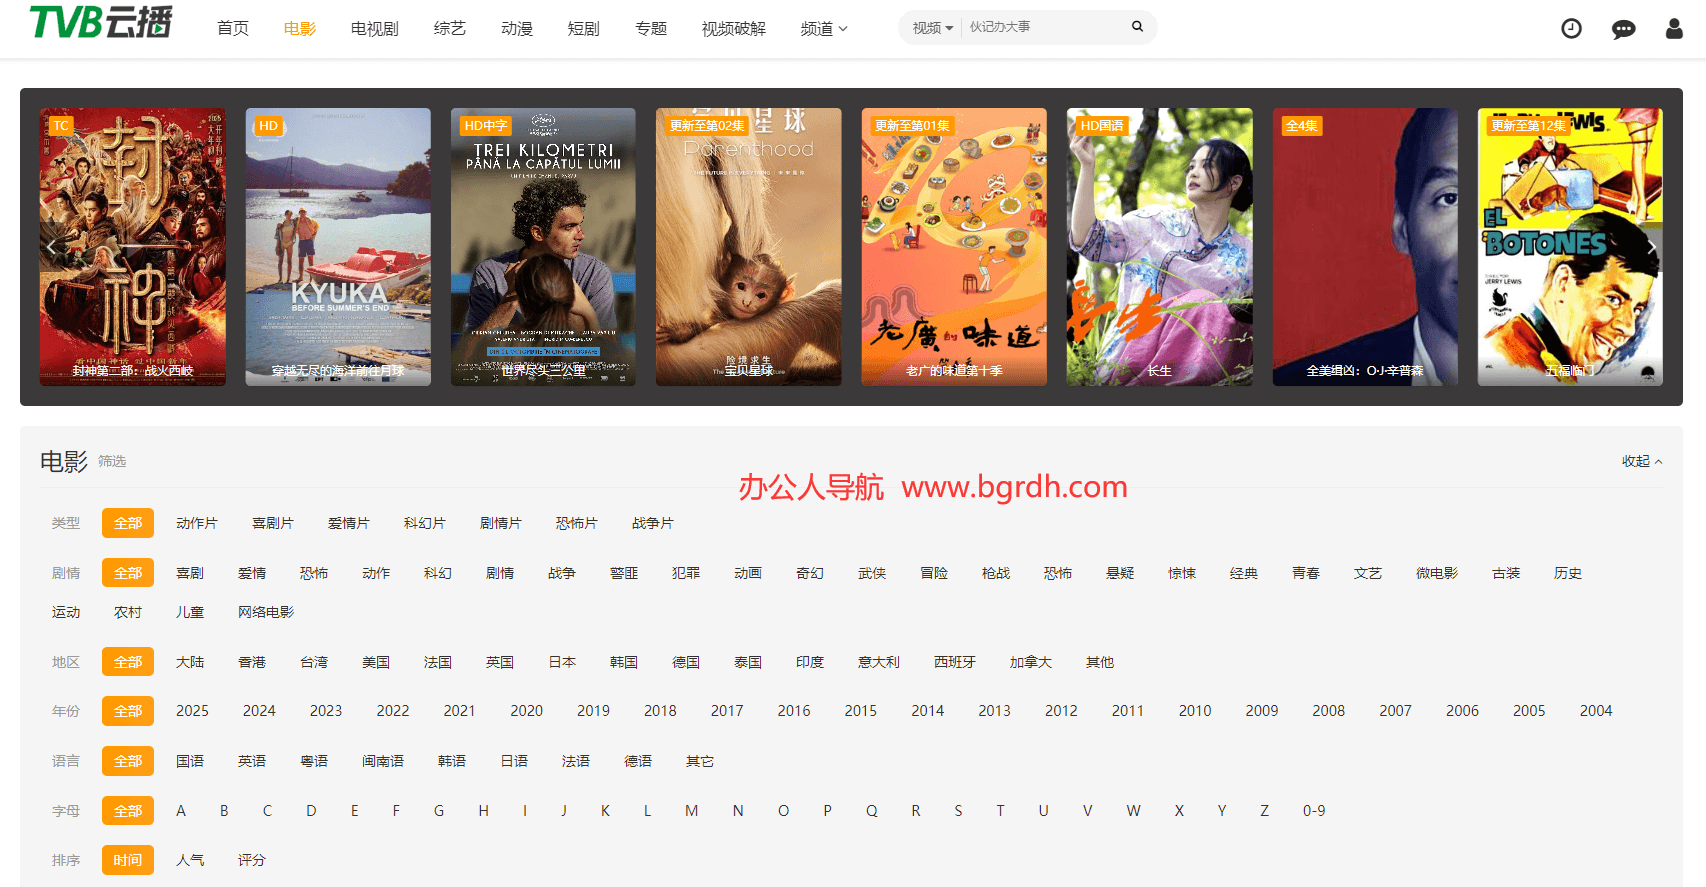Image resolution: width=1706 pixels, height=887 pixels.
Task: Open the KYUKA movie poster
Action: tap(338, 247)
